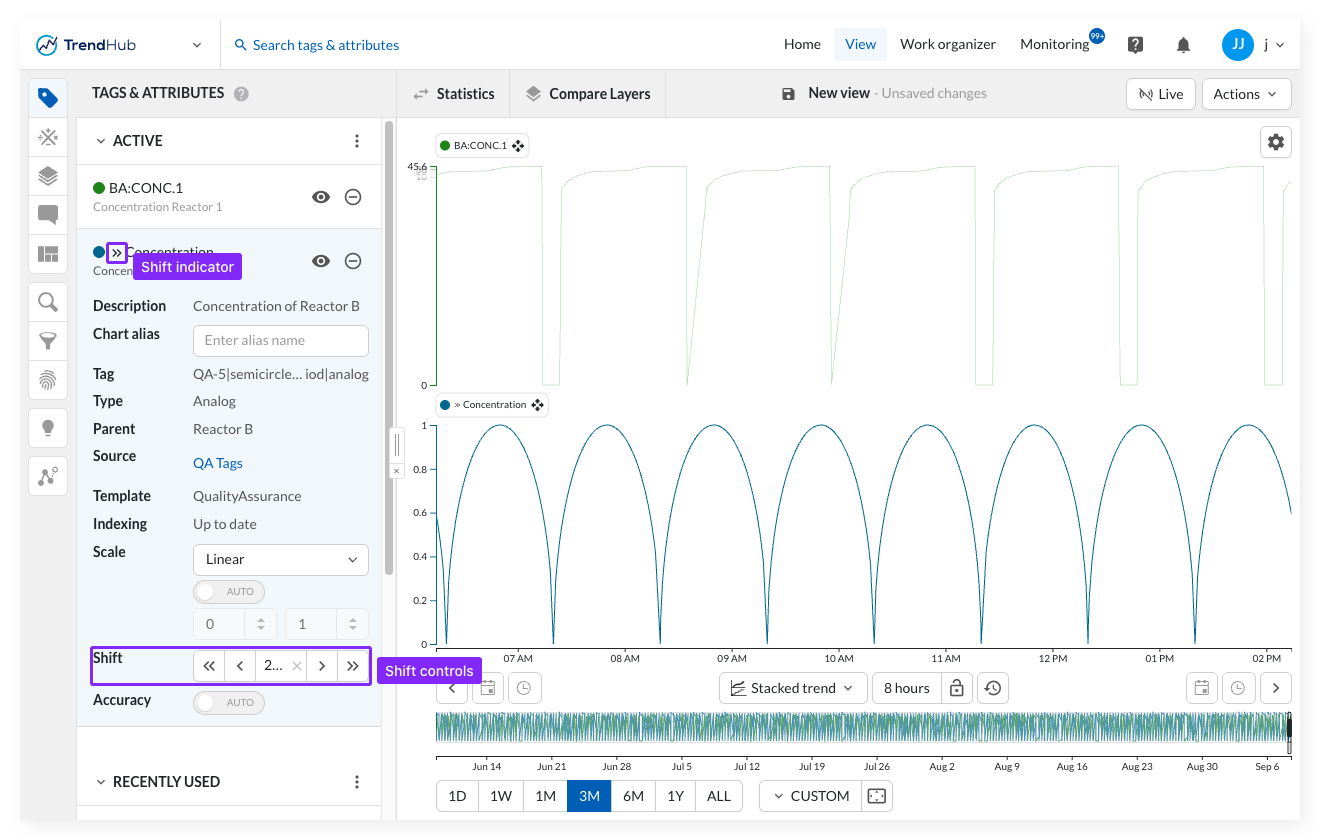Remove BA:CONC.1 tag with minus icon
Screen dimensions: 1320x840
pos(353,197)
